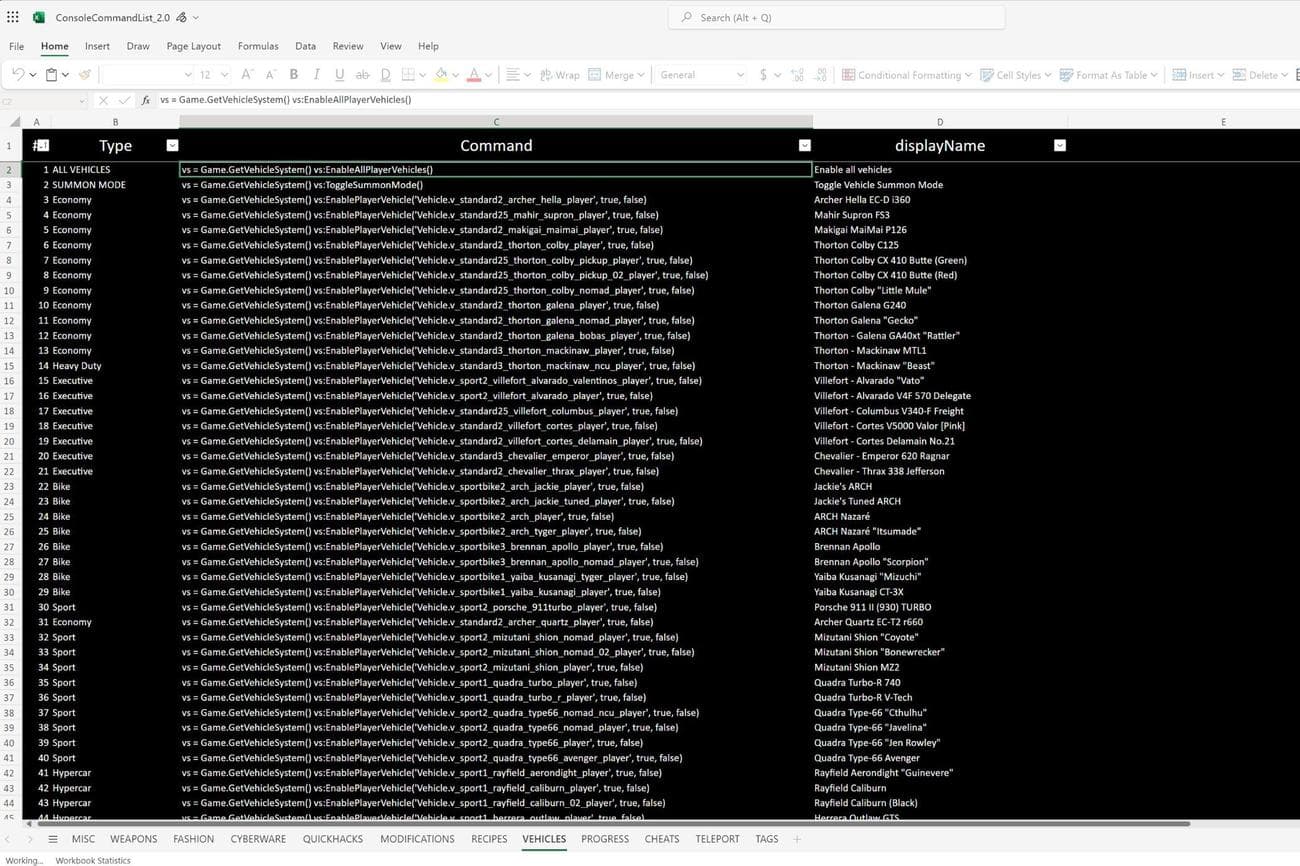Open Workbook Statistics in the status bar
This screenshot has width=1300, height=866.
[x=93, y=860]
